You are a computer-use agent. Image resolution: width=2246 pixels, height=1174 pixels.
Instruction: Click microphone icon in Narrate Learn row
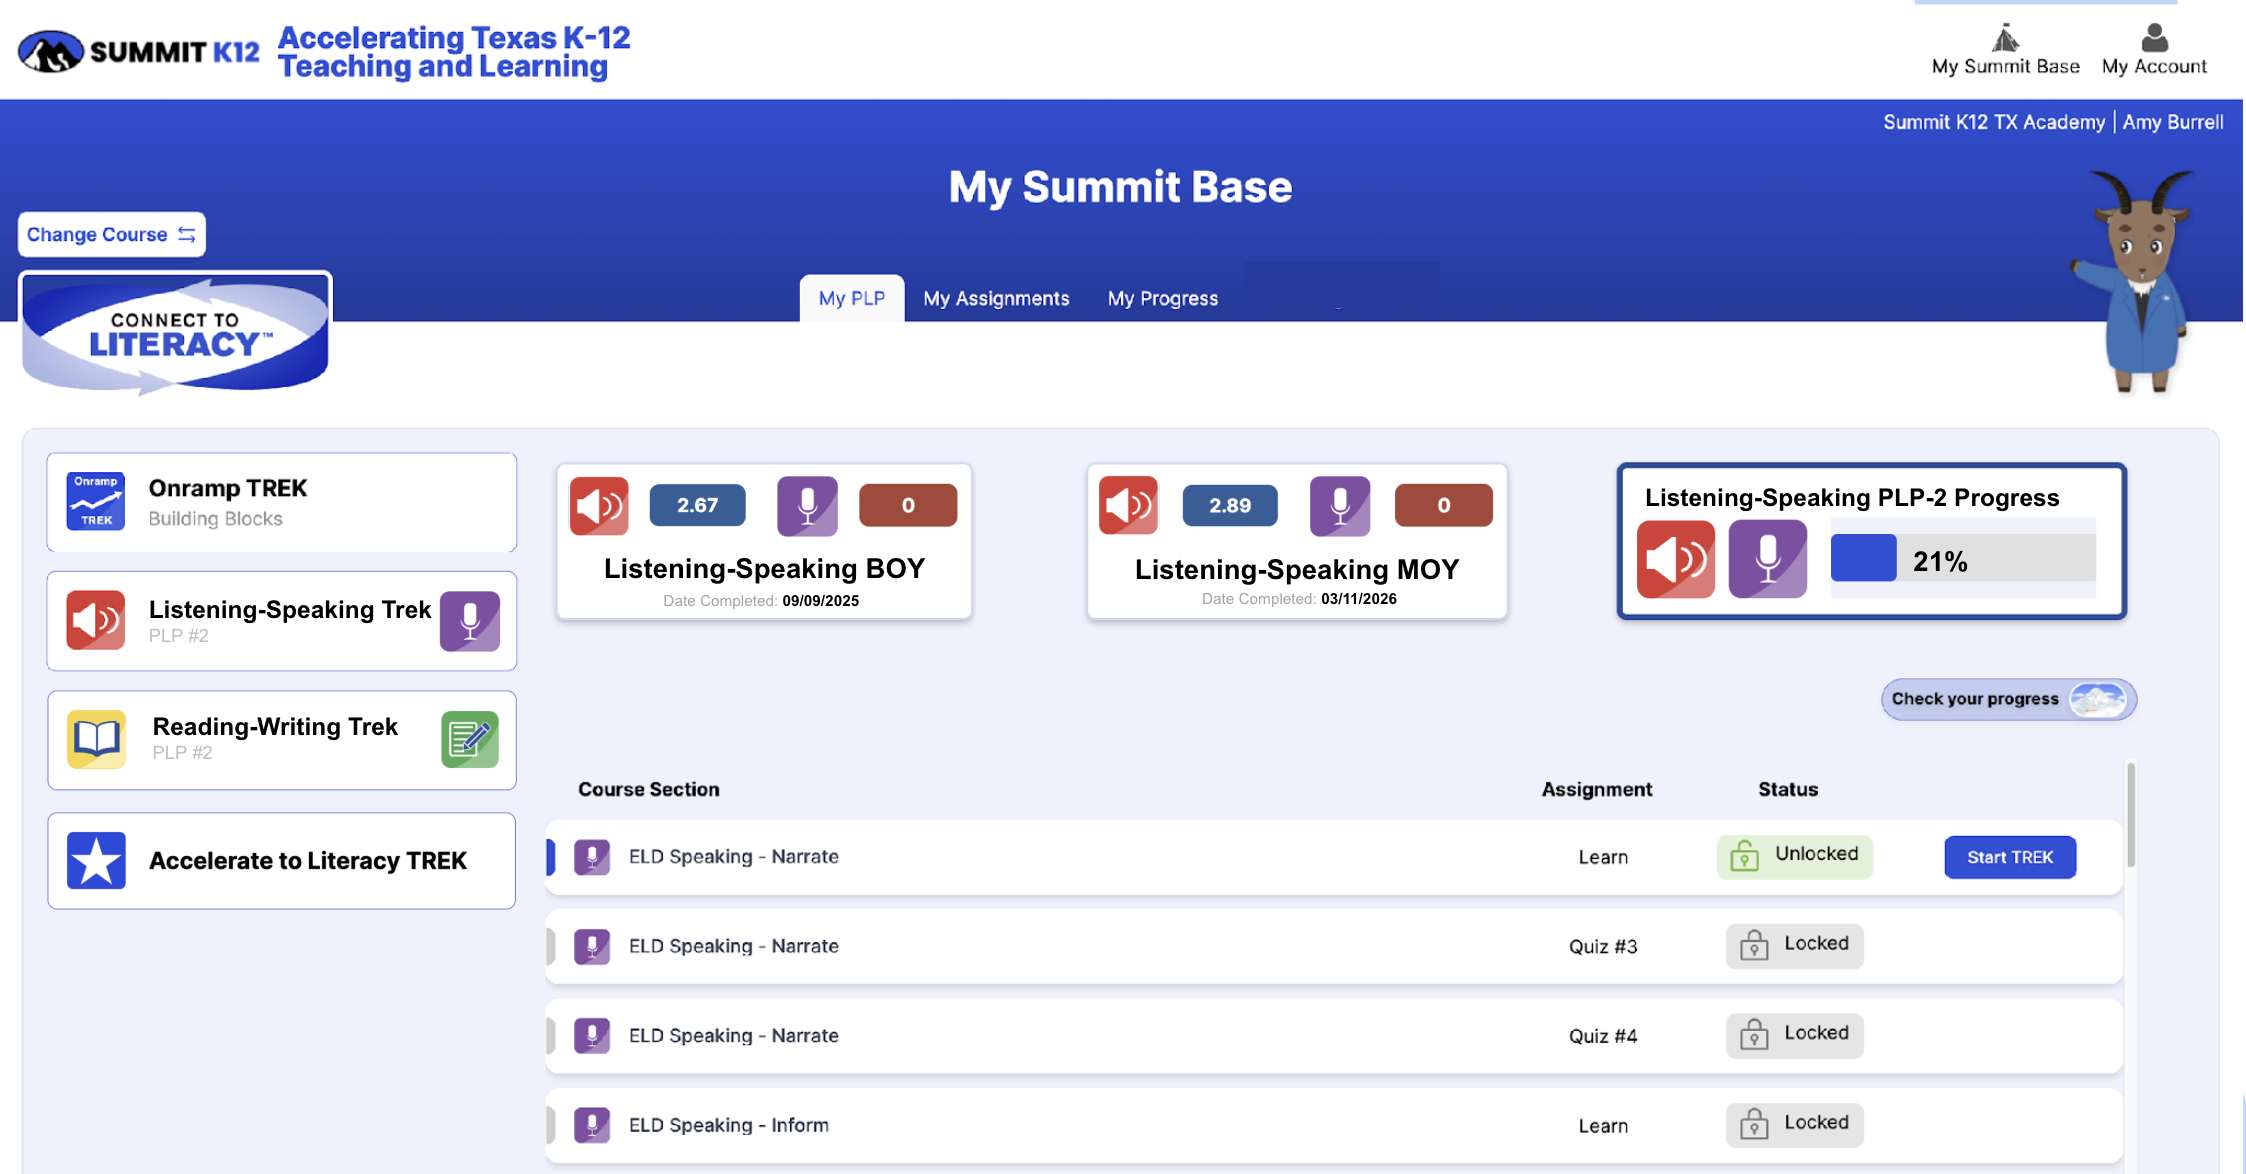(592, 857)
